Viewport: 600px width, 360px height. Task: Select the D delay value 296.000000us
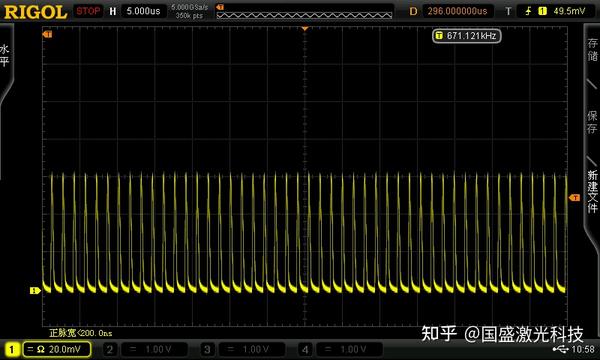[457, 11]
